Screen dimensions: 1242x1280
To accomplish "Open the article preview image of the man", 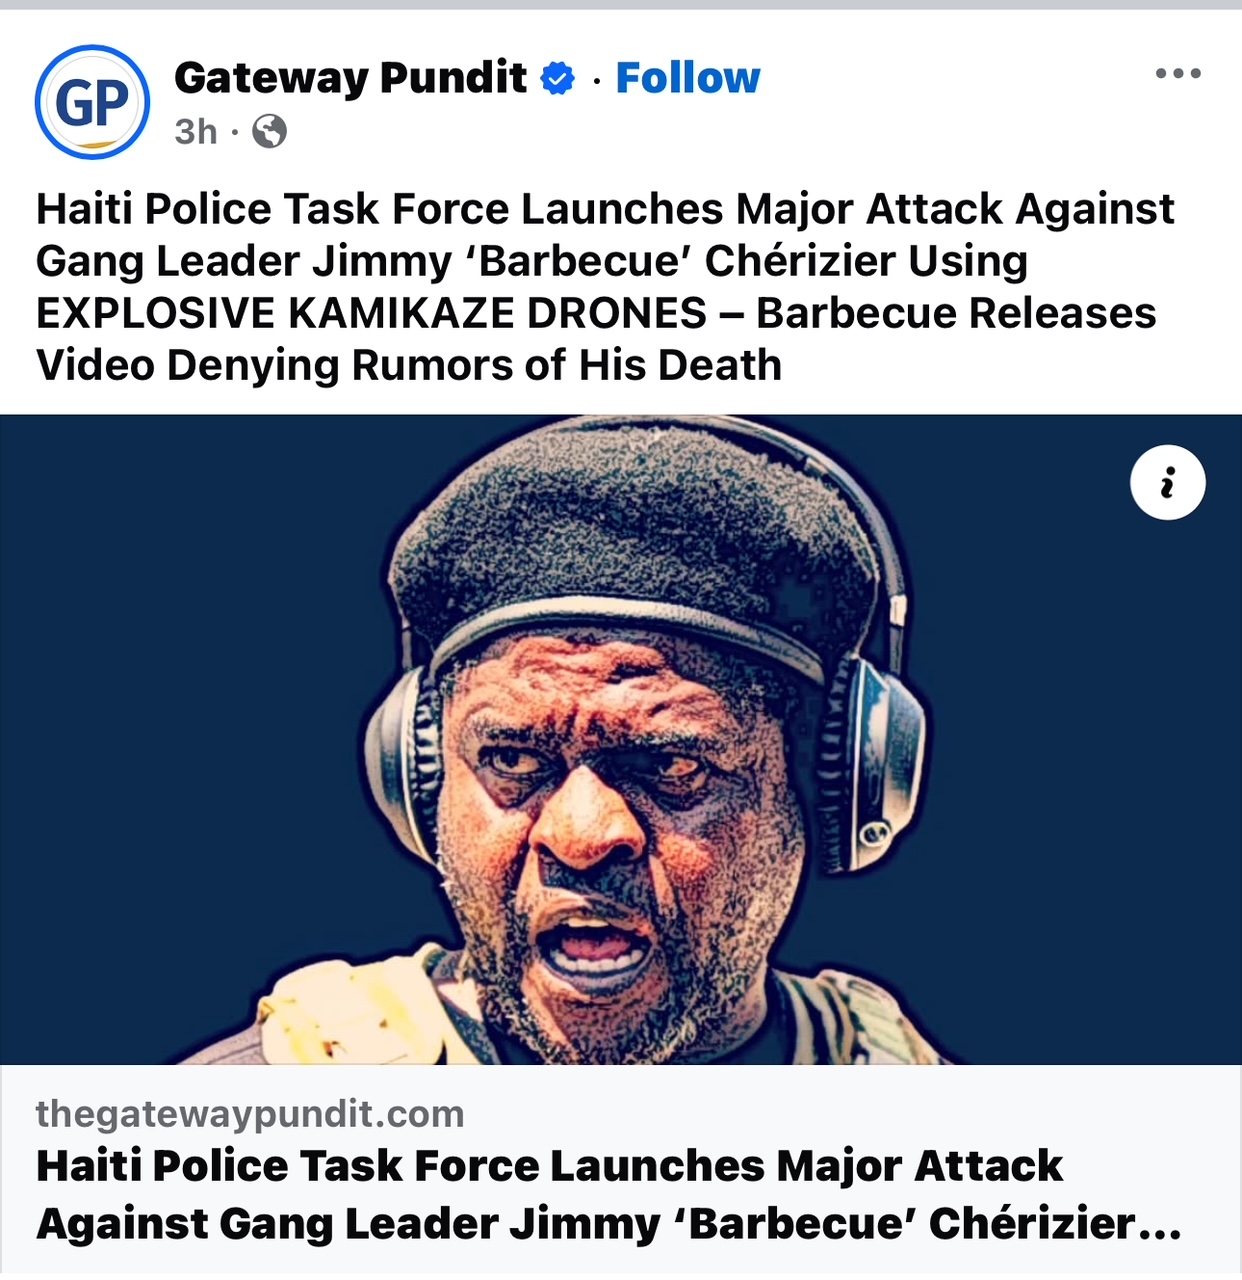I will pos(621,740).
